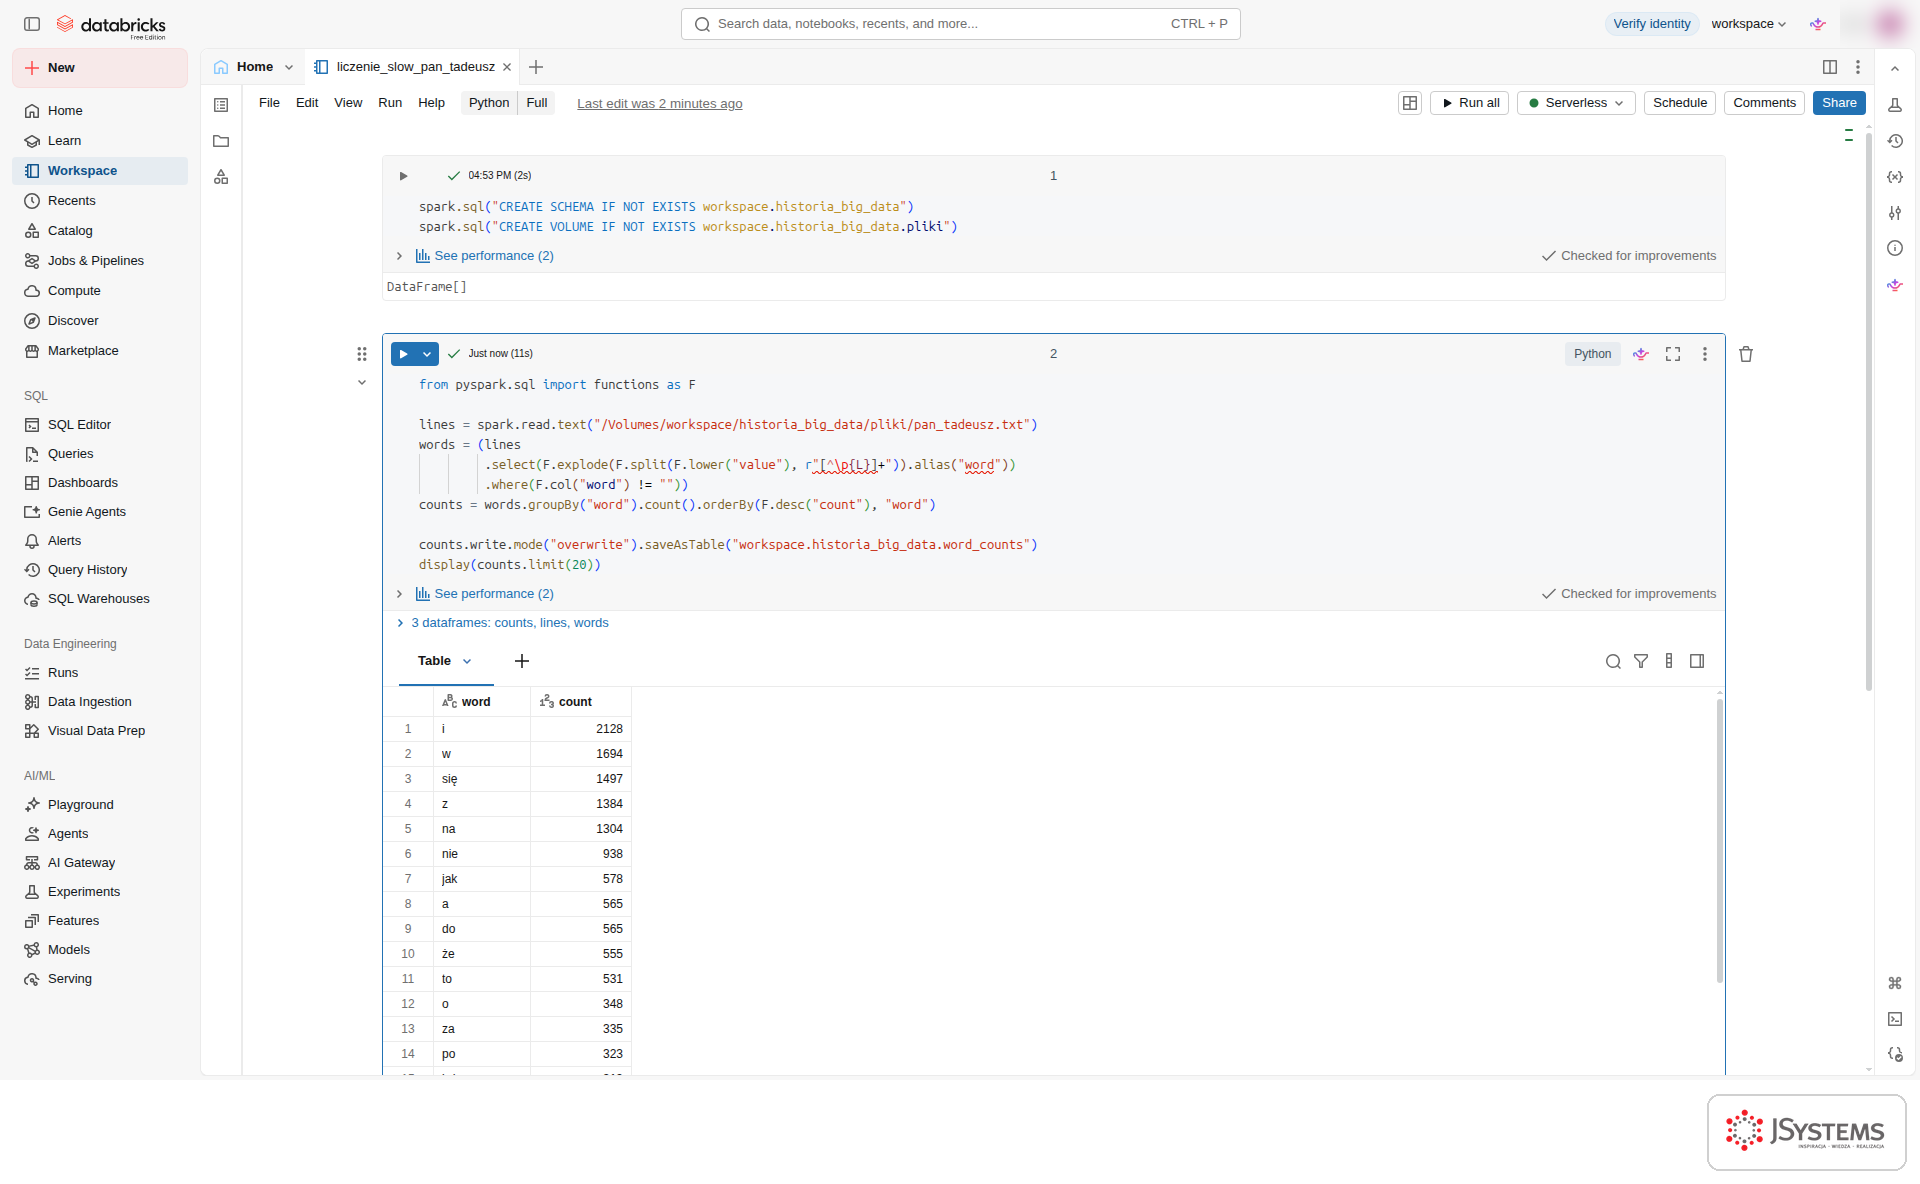Image resolution: width=1920 pixels, height=1184 pixels.
Task: Filter the results table
Action: click(x=1641, y=661)
